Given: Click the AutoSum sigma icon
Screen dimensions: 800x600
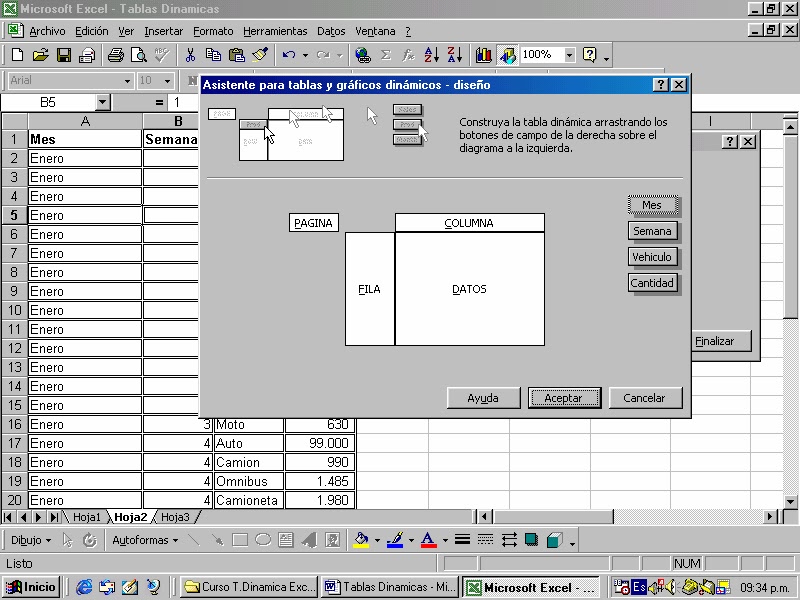Looking at the screenshot, I should [x=386, y=55].
